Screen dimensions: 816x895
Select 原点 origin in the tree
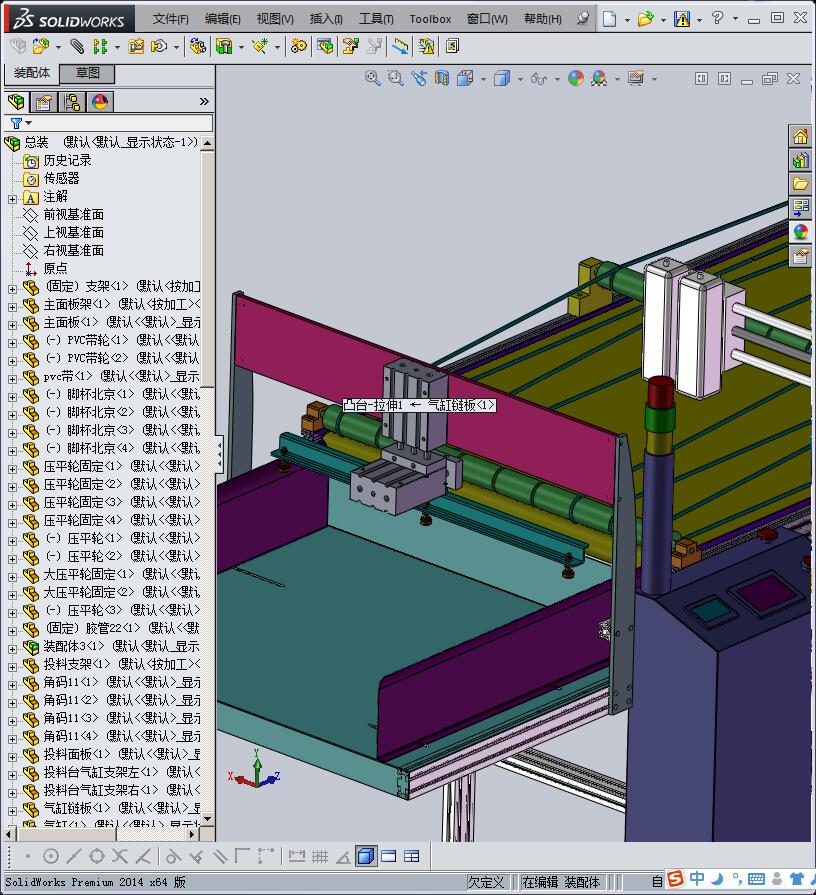[x=55, y=268]
